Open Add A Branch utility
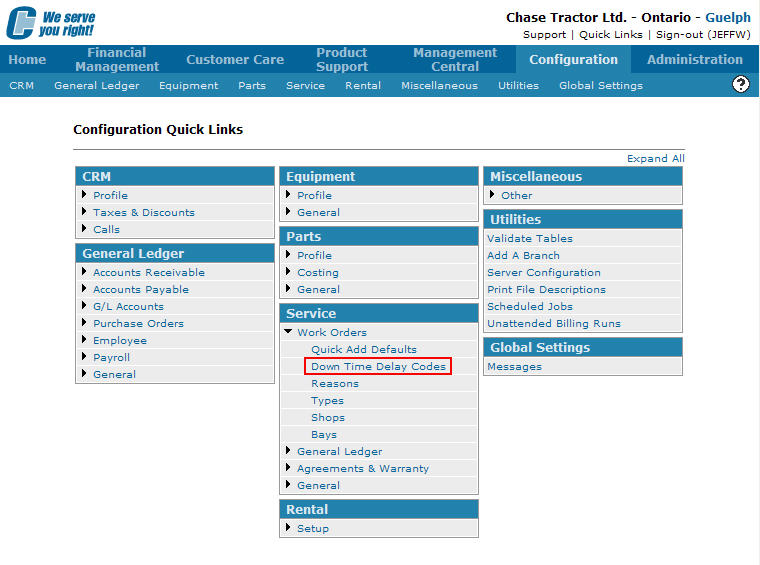Image resolution: width=760 pixels, height=565 pixels. [x=523, y=255]
